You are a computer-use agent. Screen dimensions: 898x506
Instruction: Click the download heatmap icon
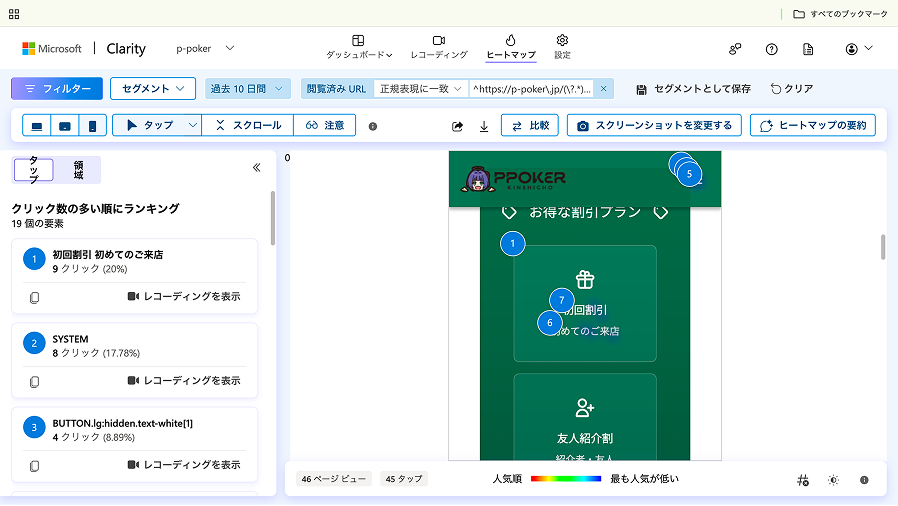484,126
